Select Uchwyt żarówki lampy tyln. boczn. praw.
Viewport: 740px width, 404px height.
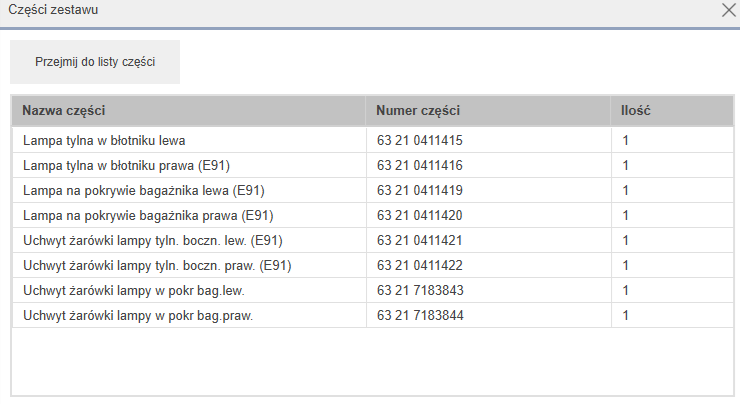tap(373, 265)
